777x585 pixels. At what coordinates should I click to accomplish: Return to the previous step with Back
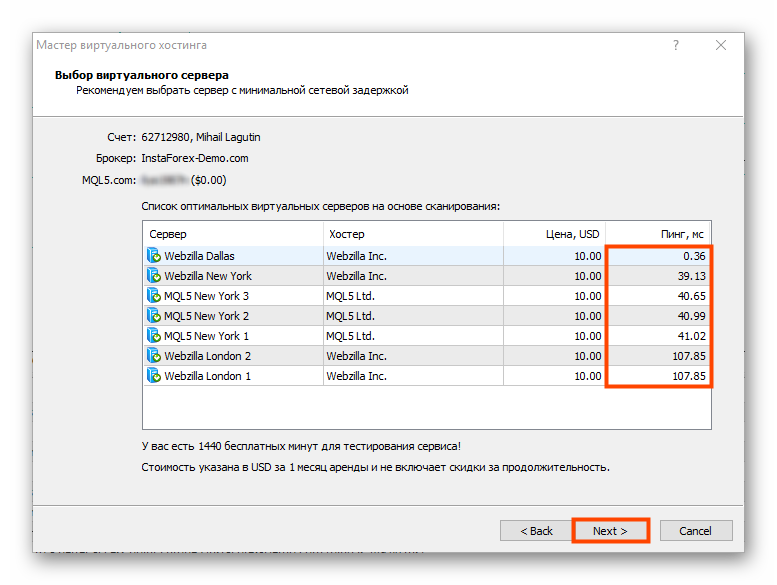pyautogui.click(x=536, y=531)
